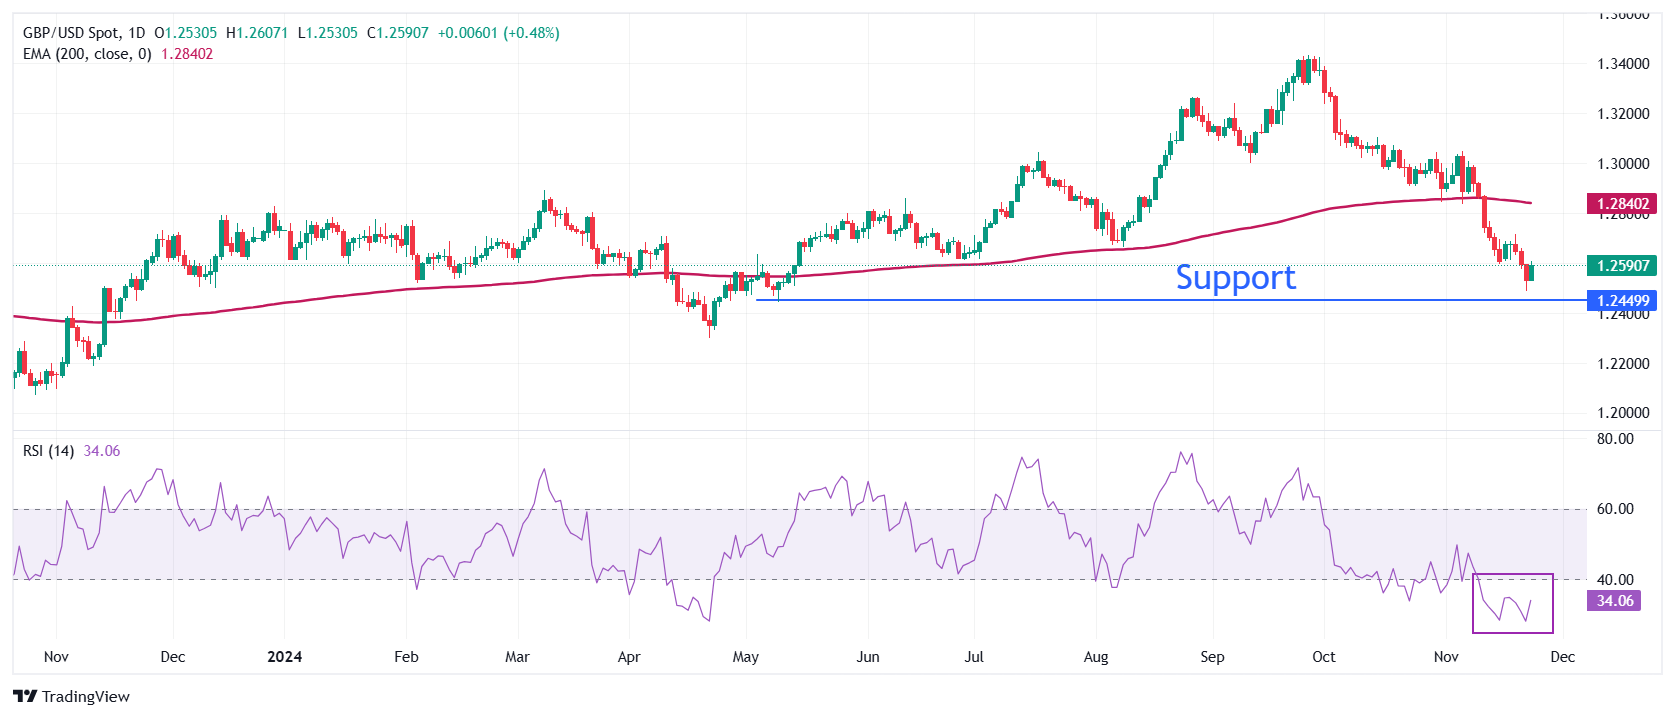Click the green 1.25907 current price tag

[x=1622, y=266]
